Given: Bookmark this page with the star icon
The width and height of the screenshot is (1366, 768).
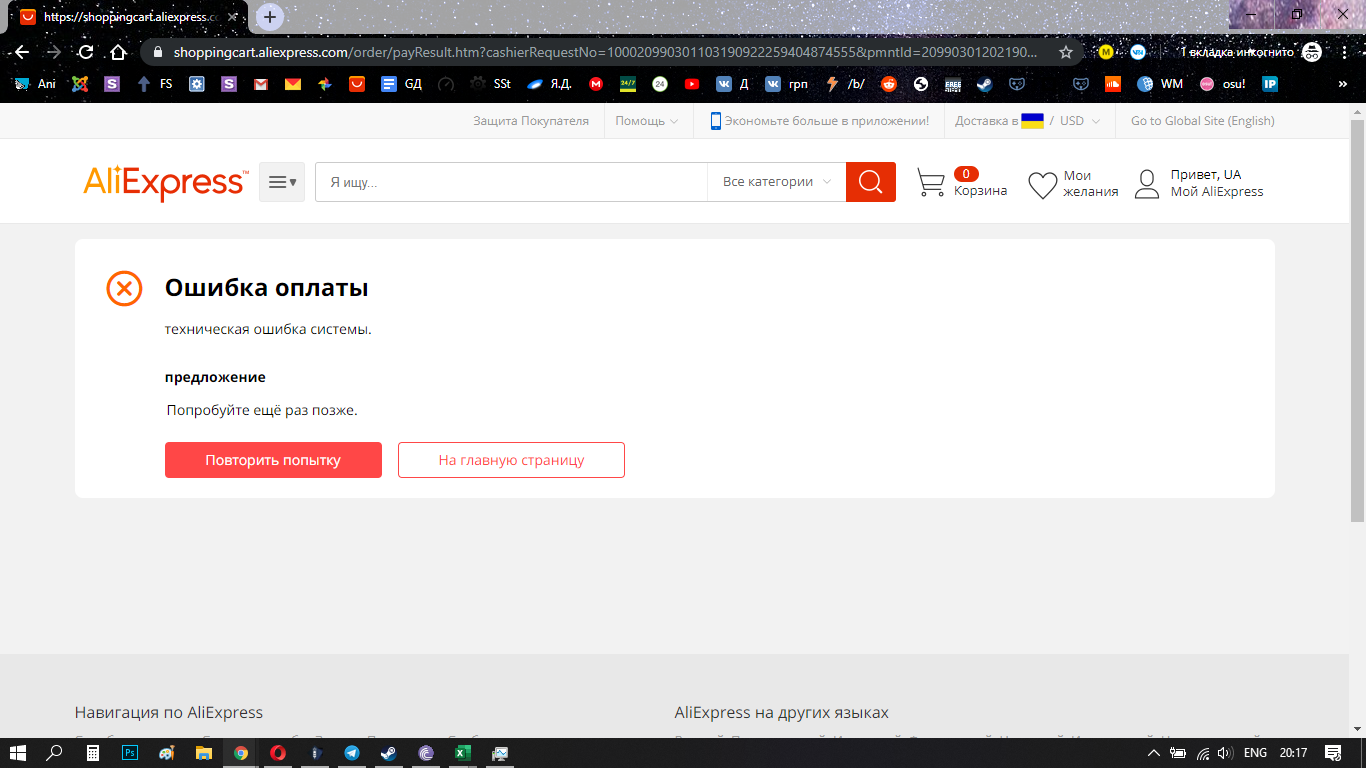Looking at the screenshot, I should (1066, 52).
